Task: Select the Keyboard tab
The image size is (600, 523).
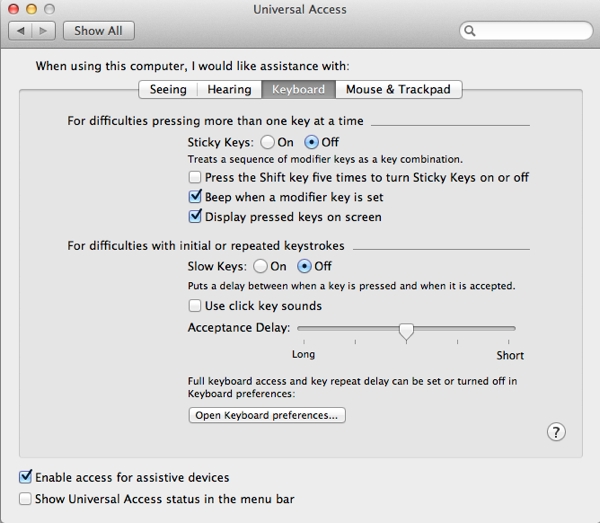Action: pos(298,90)
